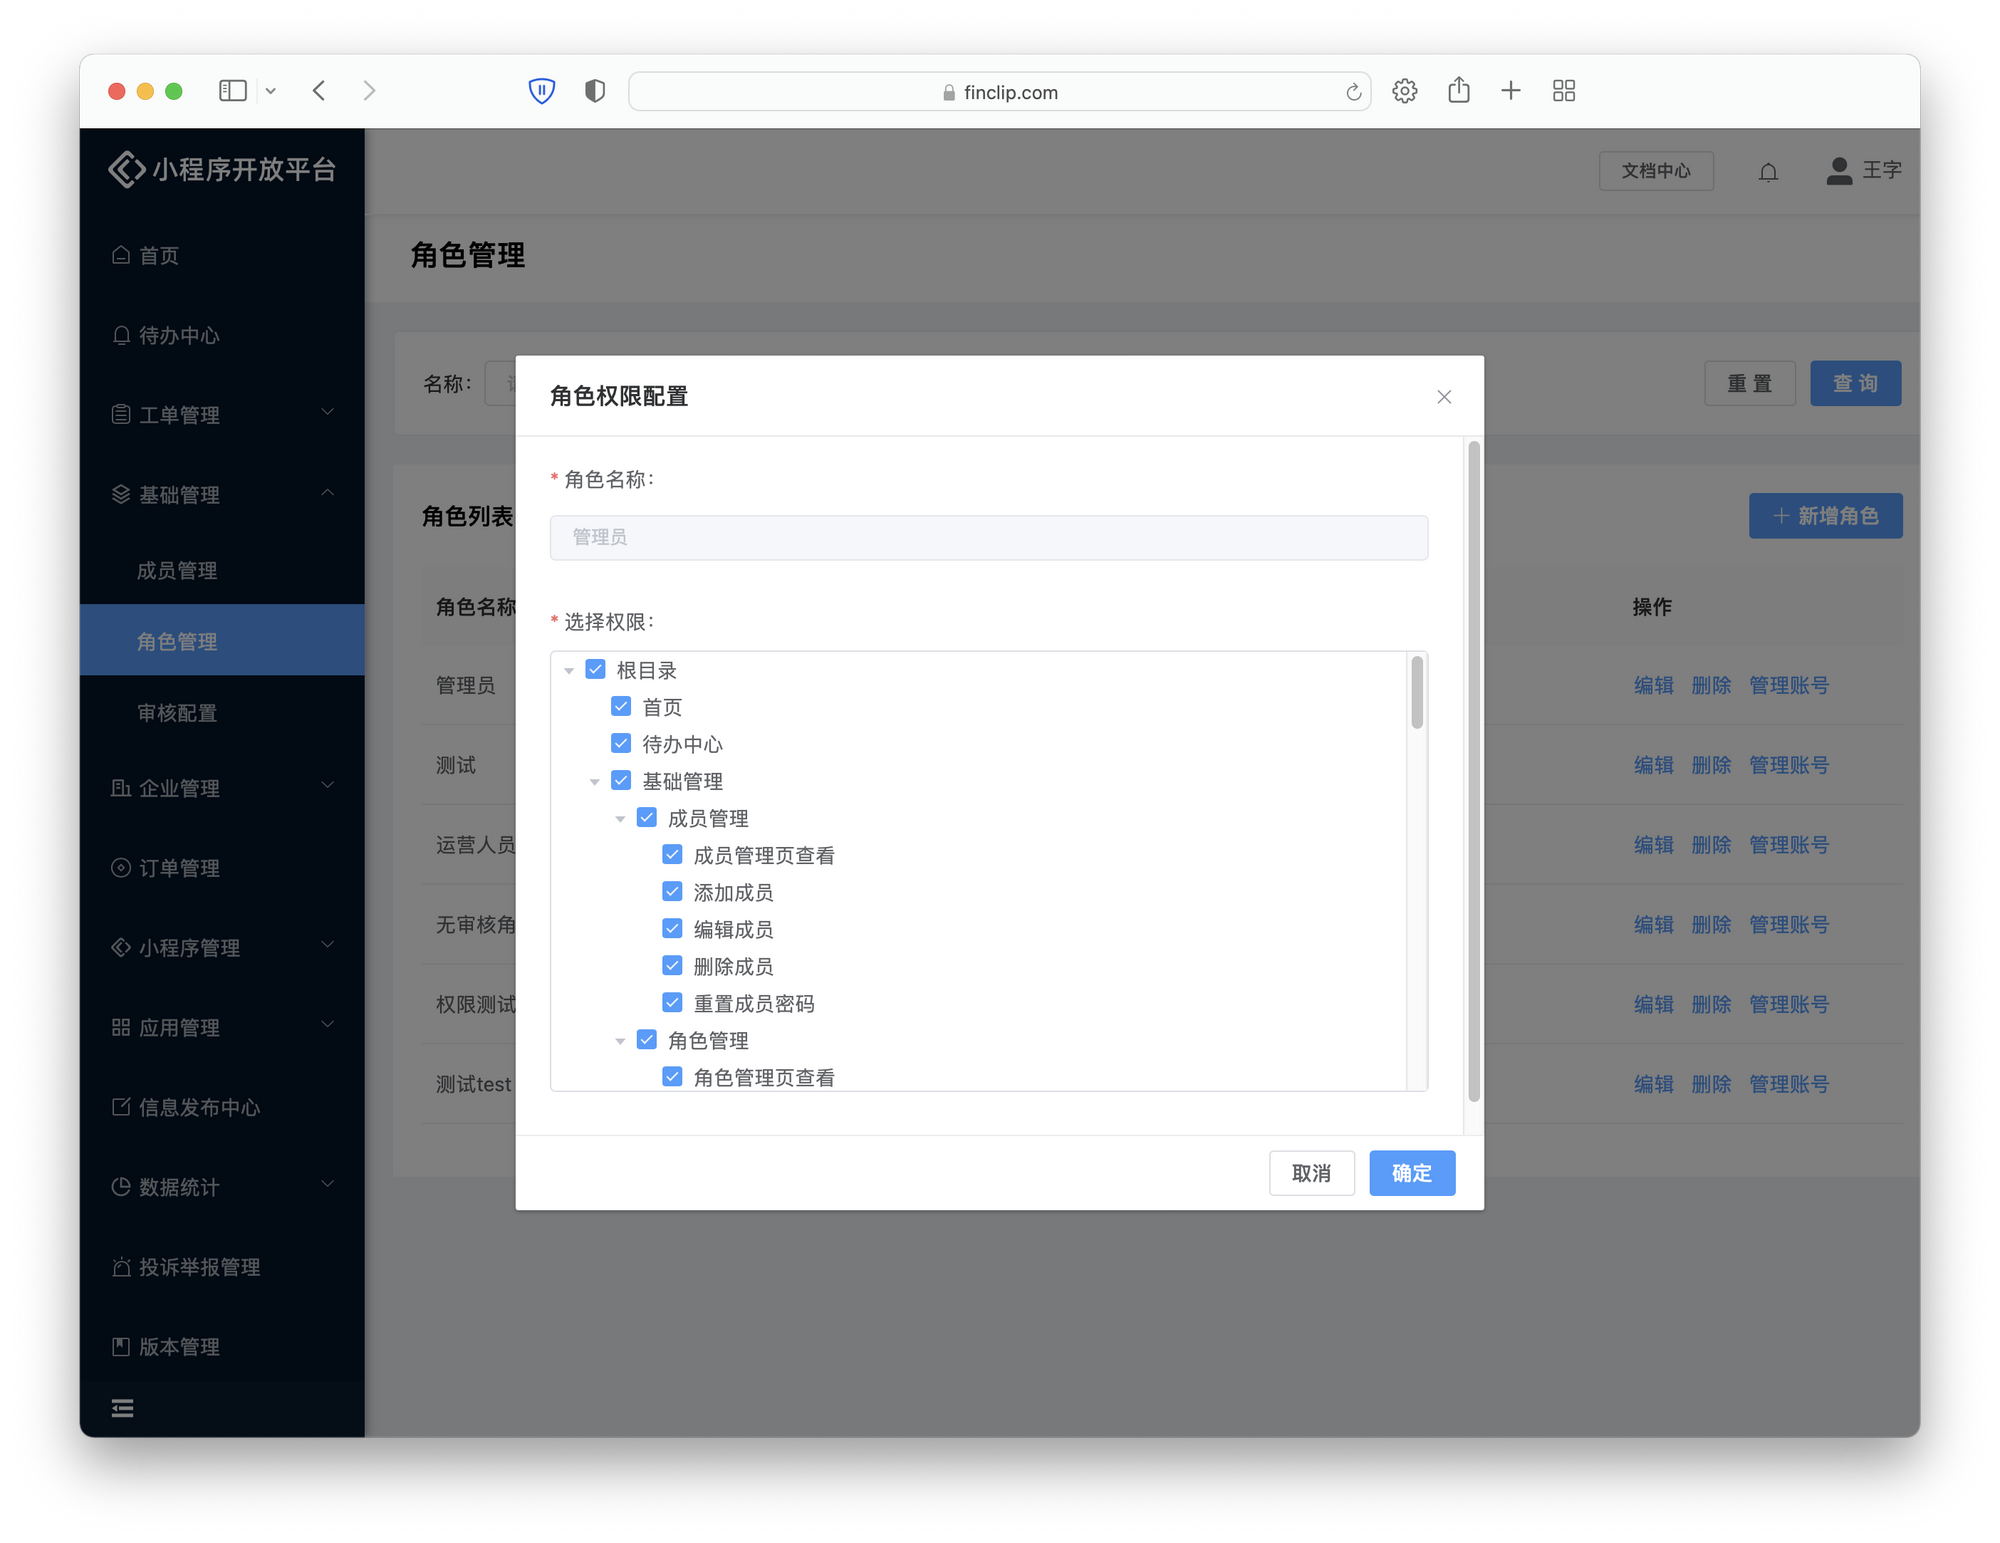Click 确定 to confirm permissions
The image size is (2000, 1543).
(1412, 1173)
